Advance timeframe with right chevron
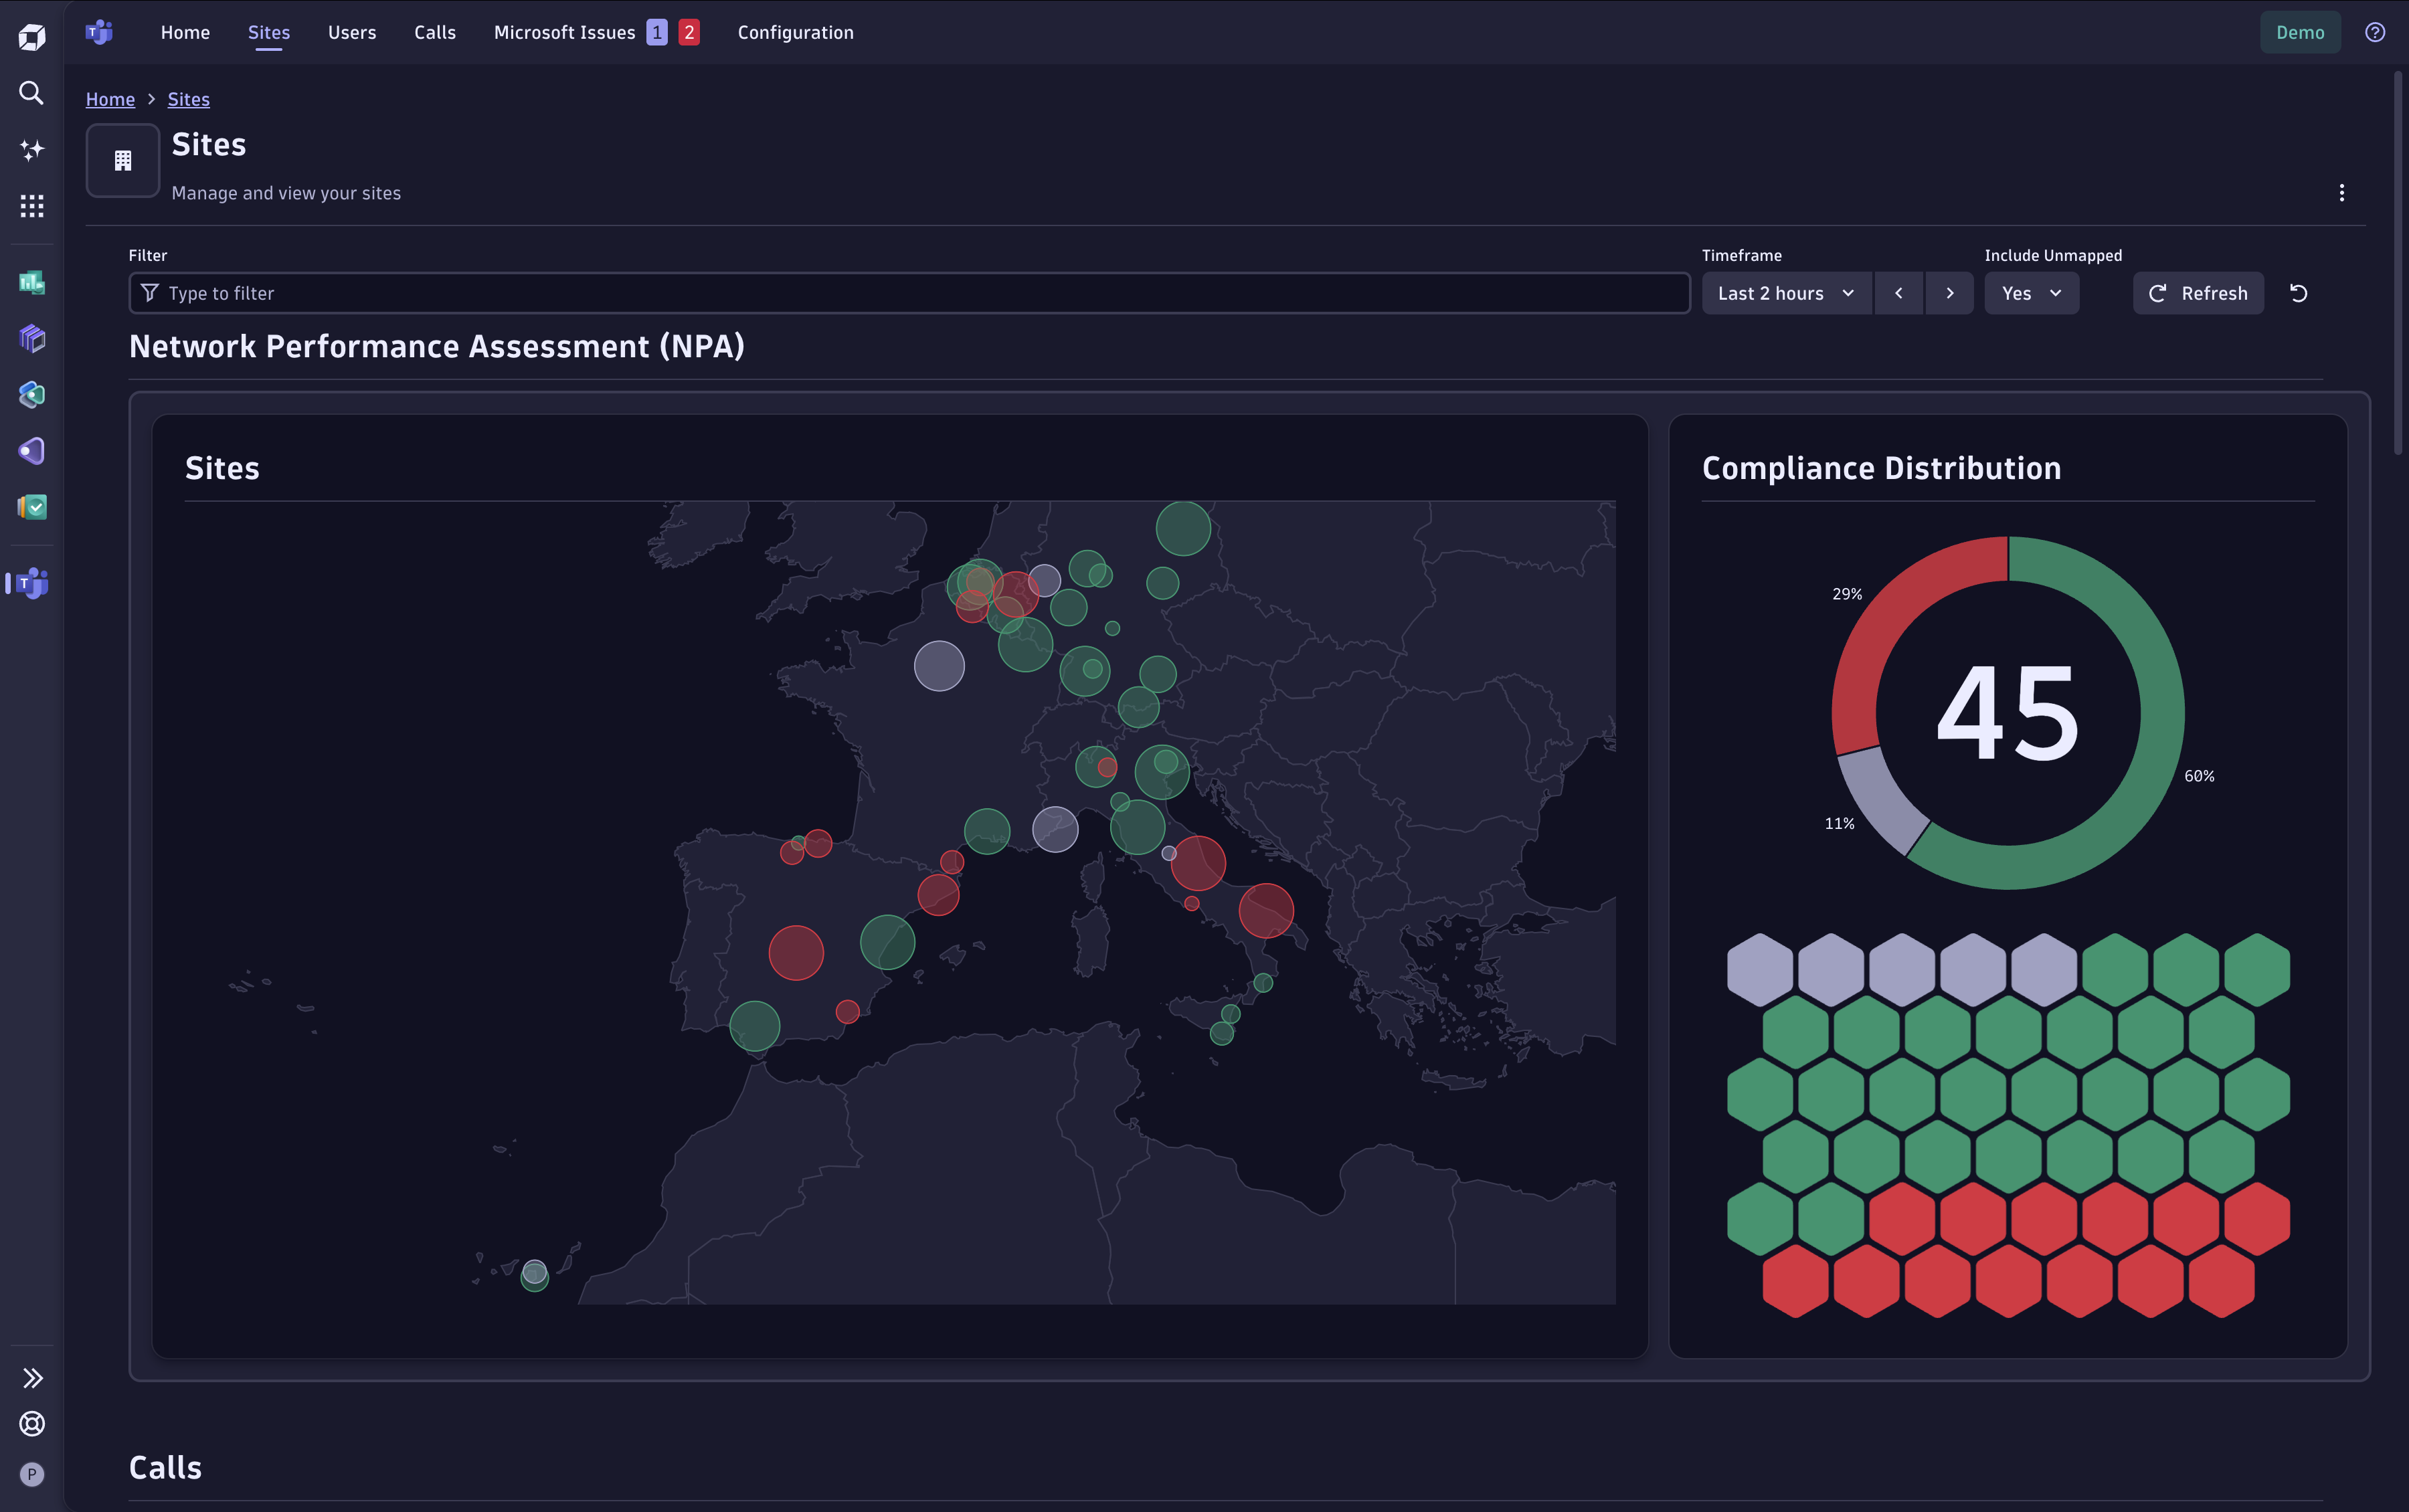The image size is (2409, 1512). [1949, 293]
